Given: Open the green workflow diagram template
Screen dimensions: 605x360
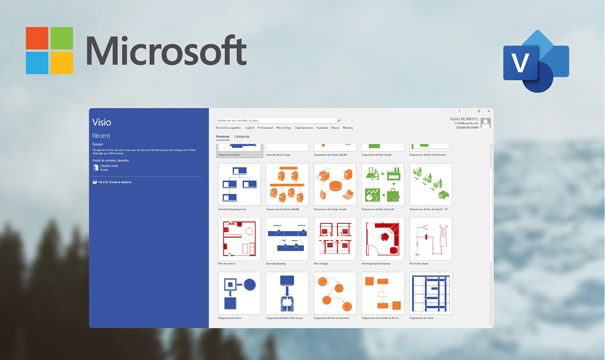Looking at the screenshot, I should [x=383, y=184].
